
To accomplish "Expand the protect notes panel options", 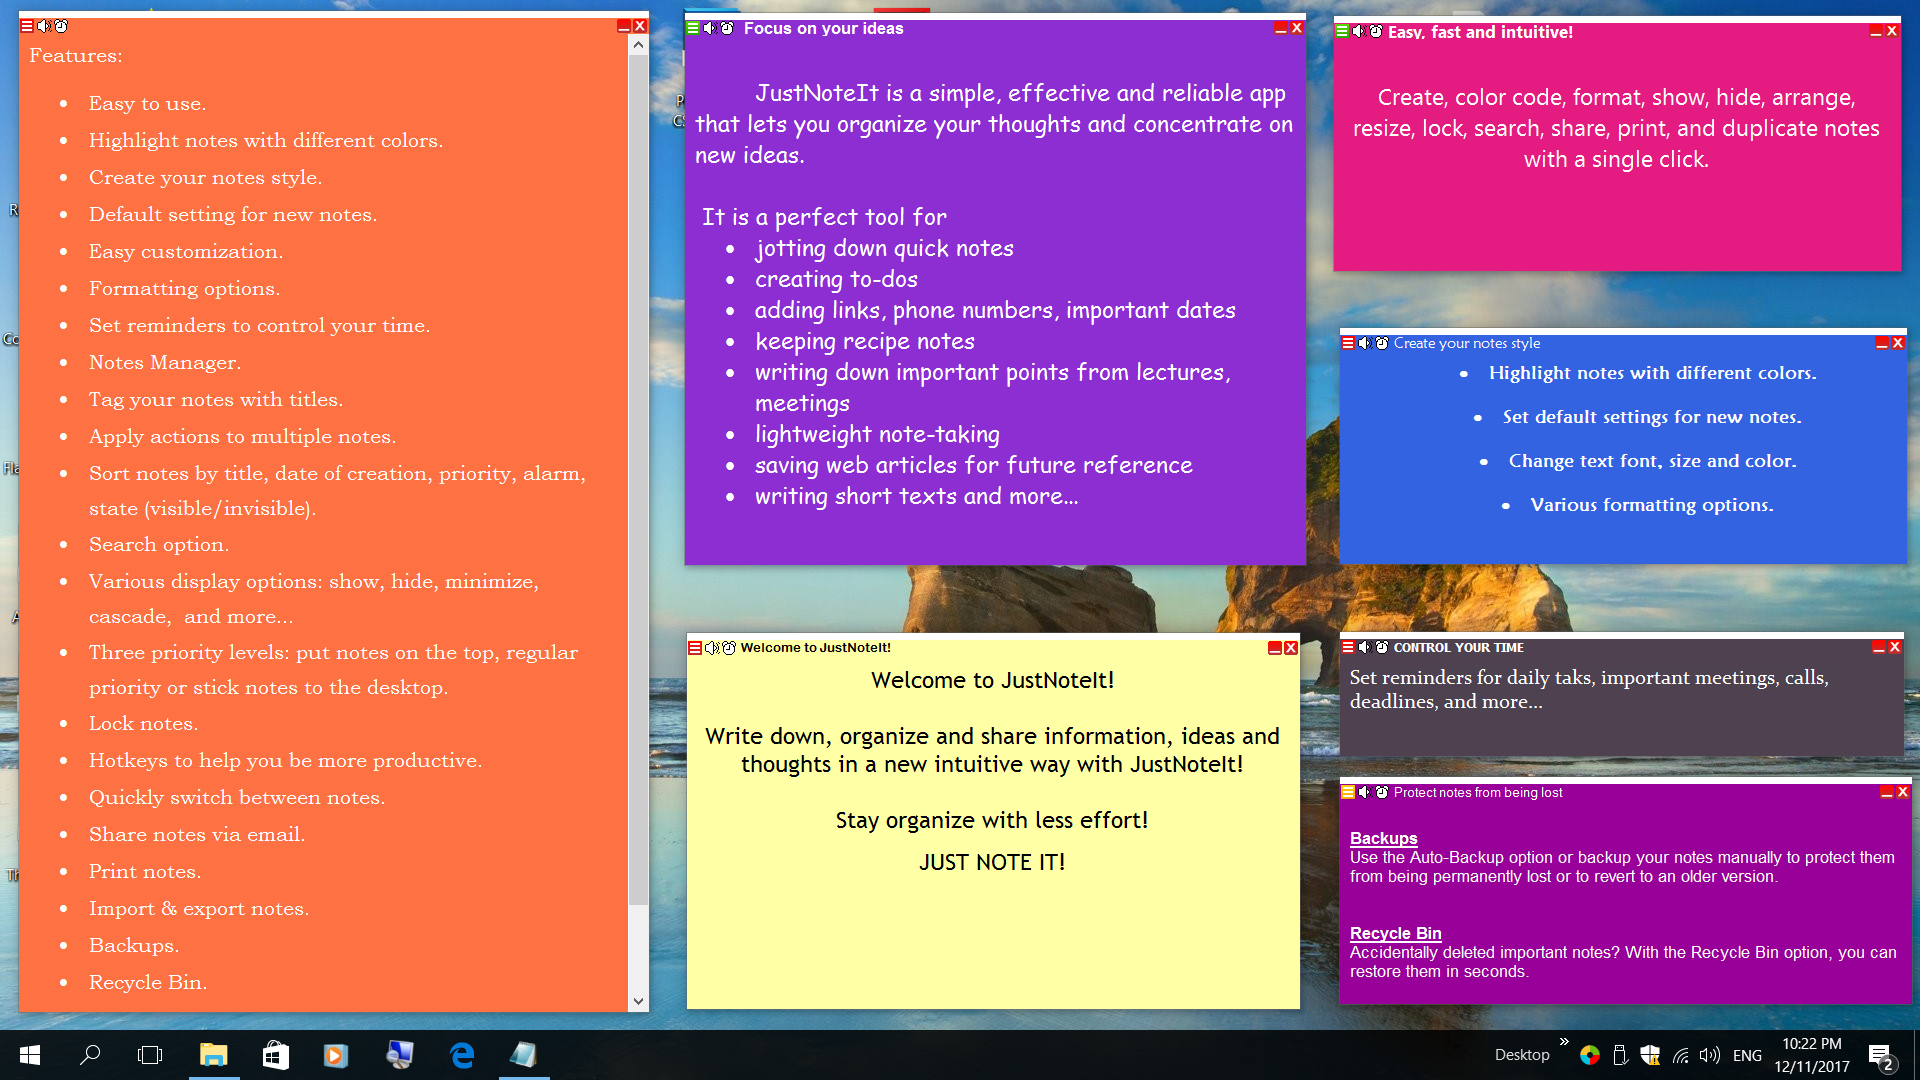I will (1348, 793).
